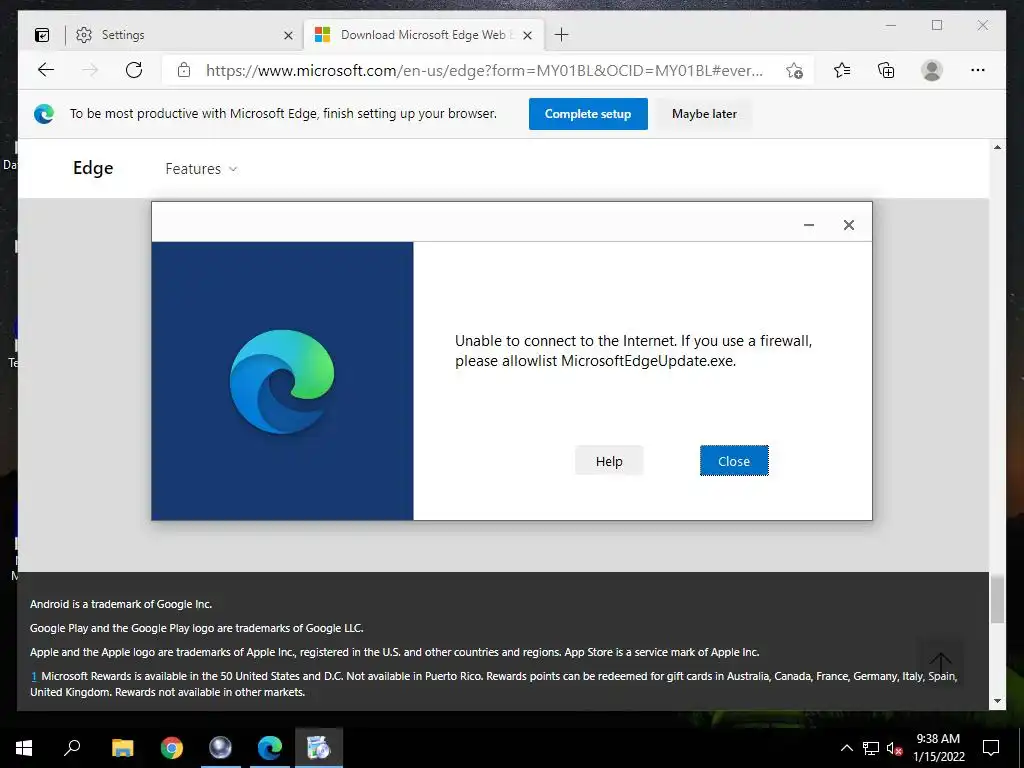Click the Apple logo trademarks line
Screen dimensions: 1024x768
click(394, 652)
